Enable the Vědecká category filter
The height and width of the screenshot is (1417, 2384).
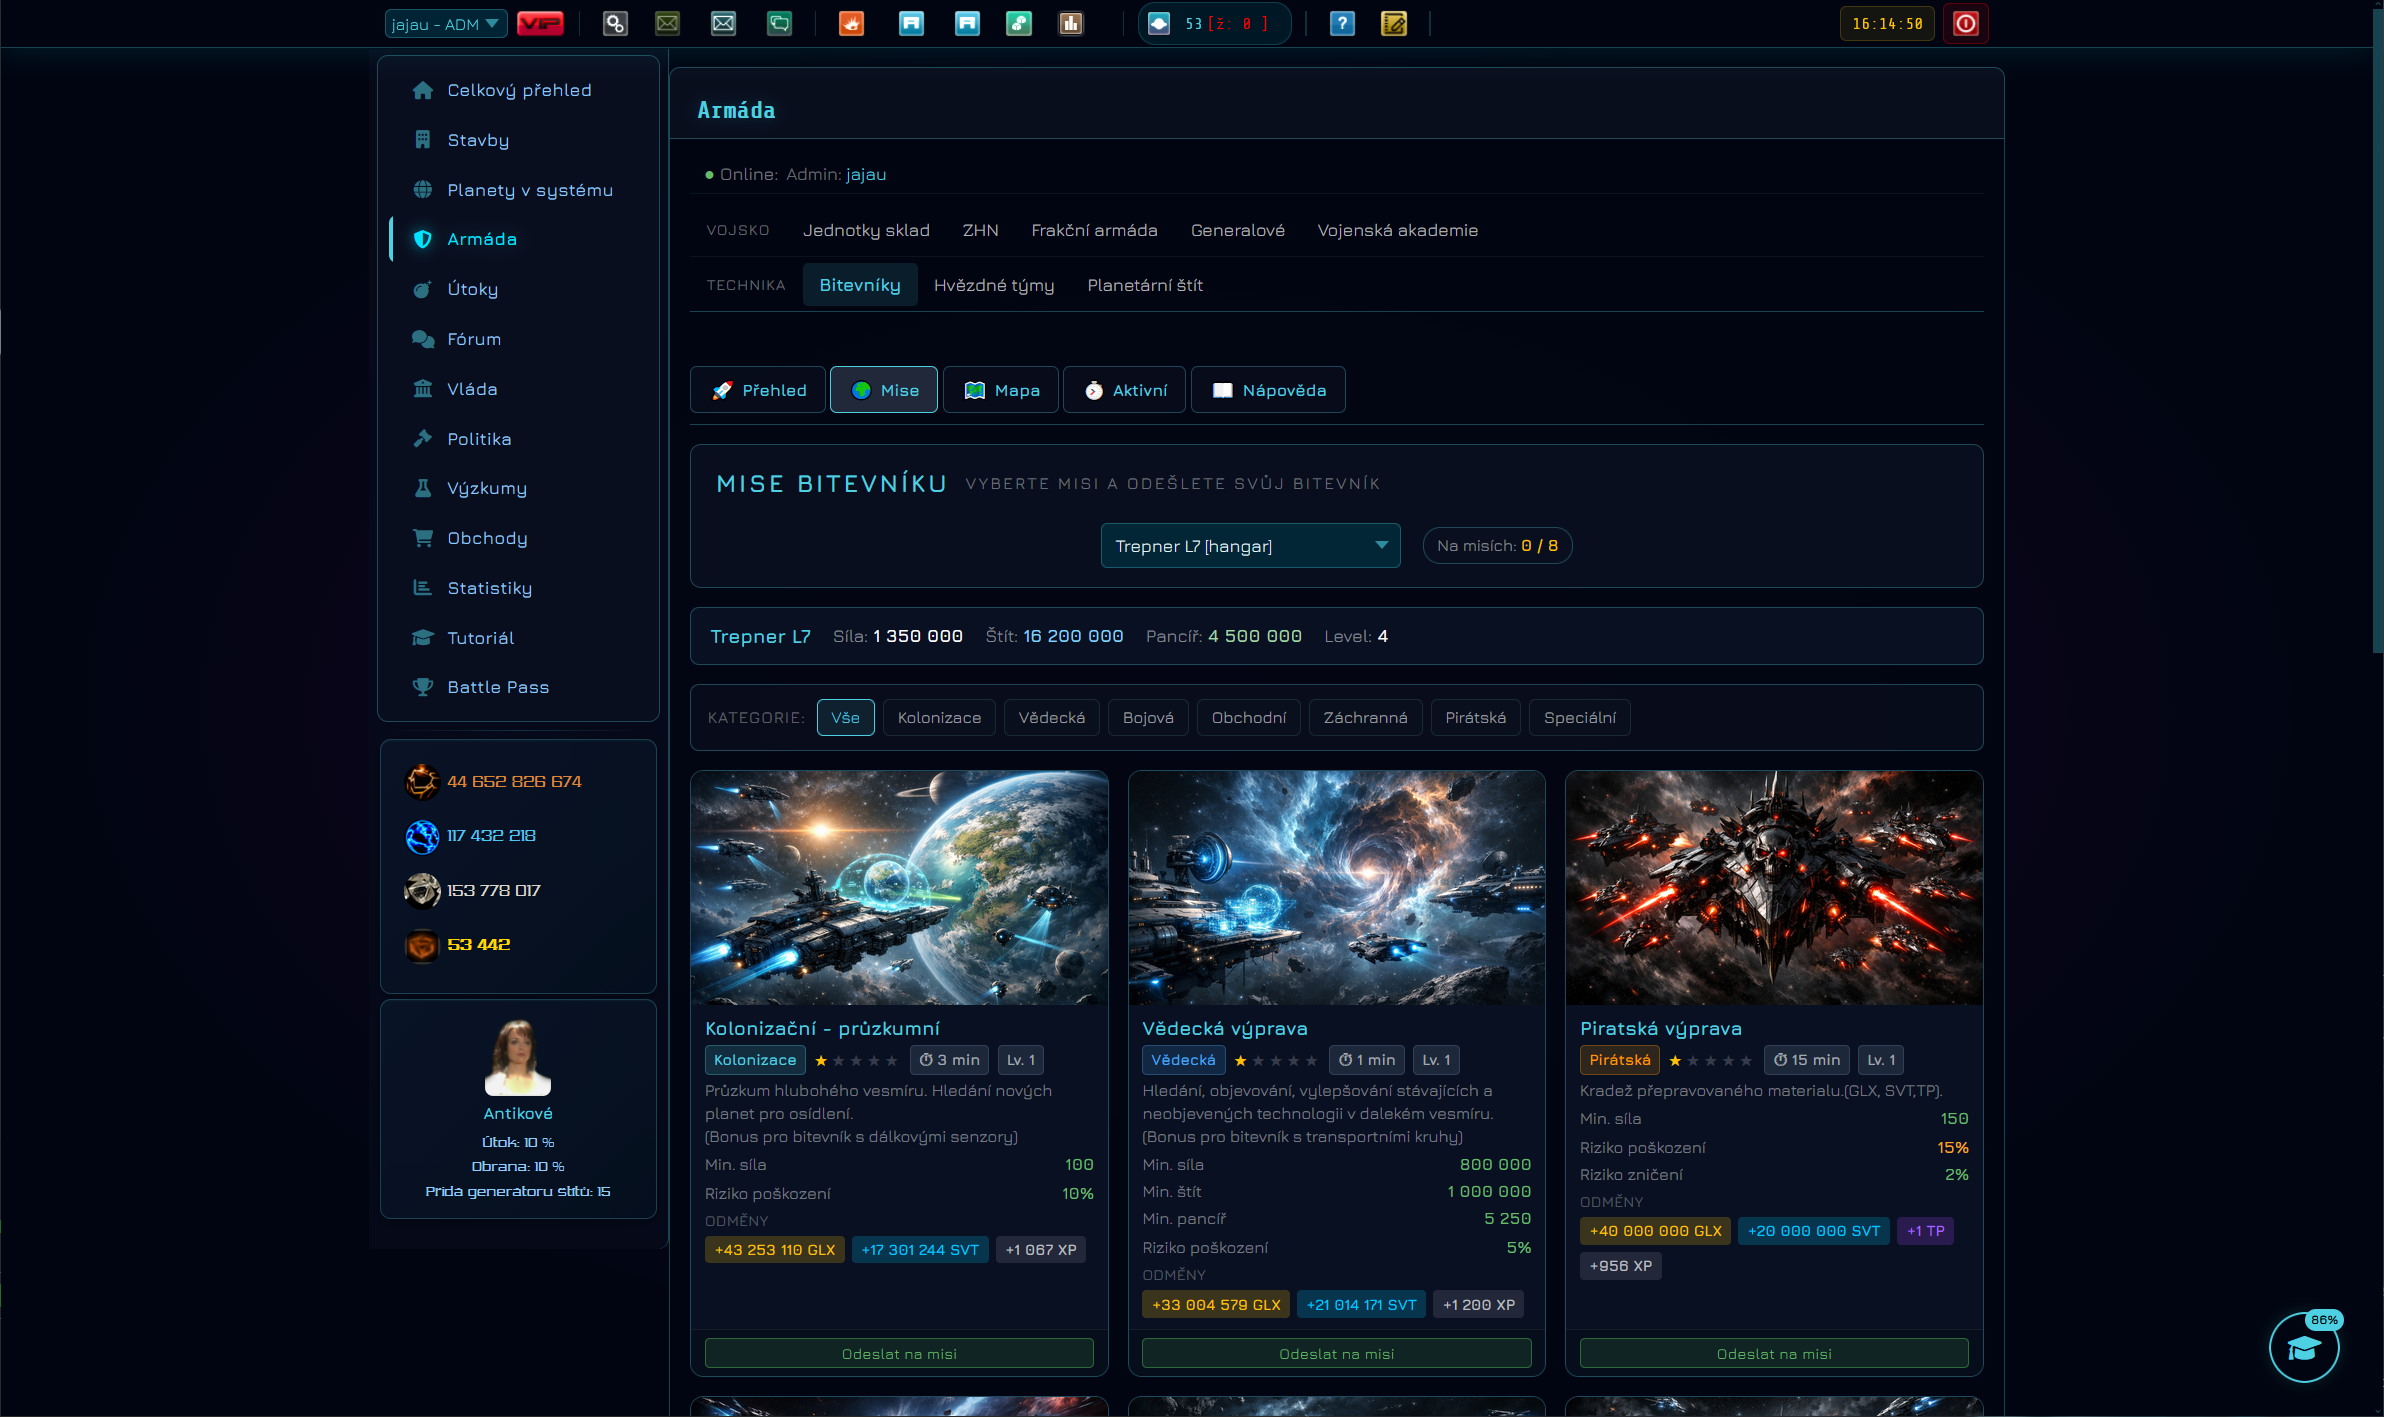(x=1051, y=717)
